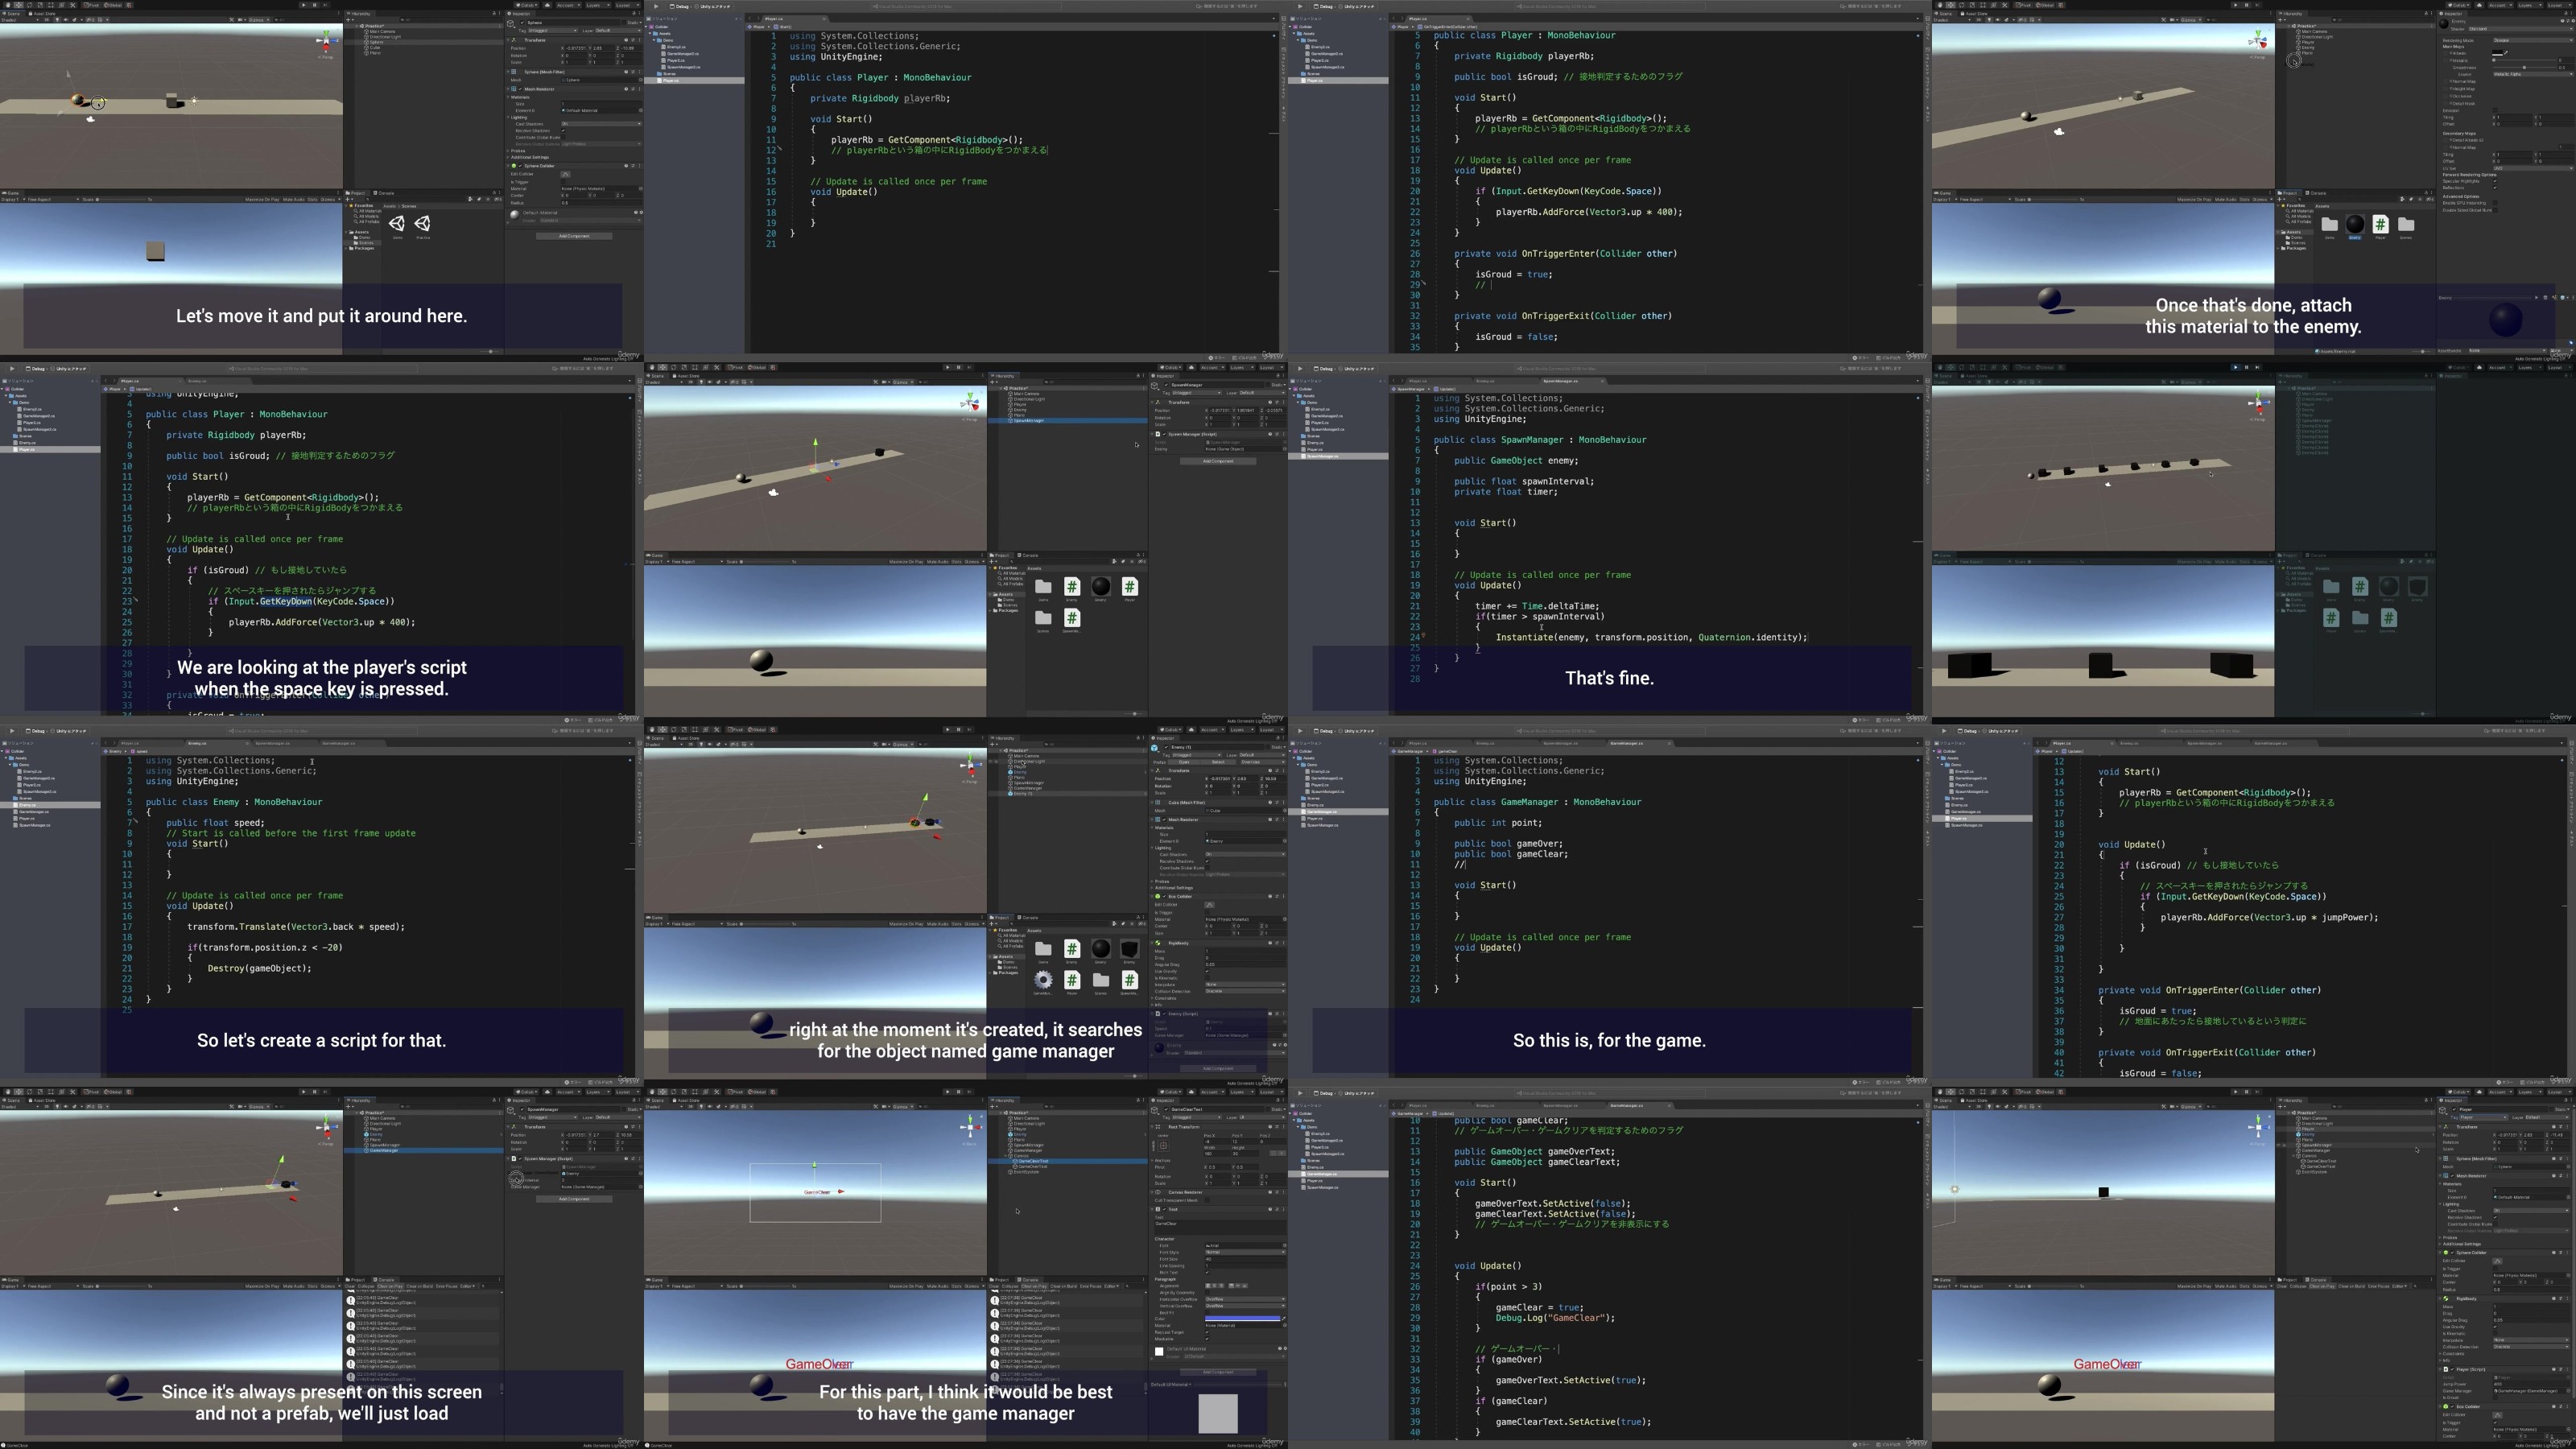Click the Mesh Renderer component icon
This screenshot has width=2576, height=1449.
tap(513, 89)
